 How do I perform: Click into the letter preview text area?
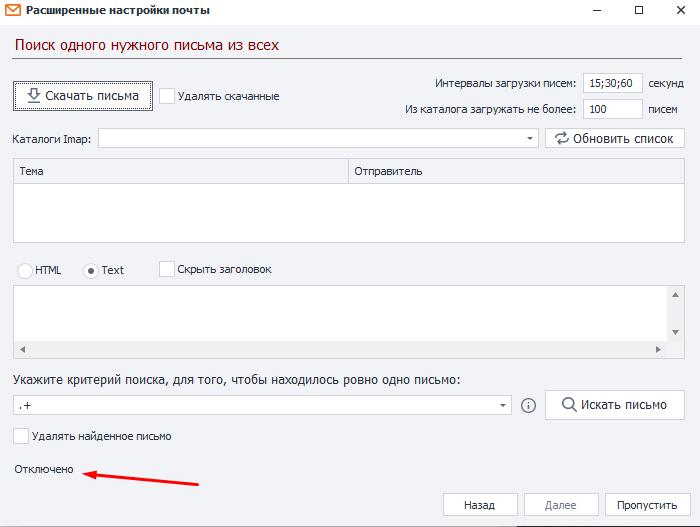click(340, 314)
